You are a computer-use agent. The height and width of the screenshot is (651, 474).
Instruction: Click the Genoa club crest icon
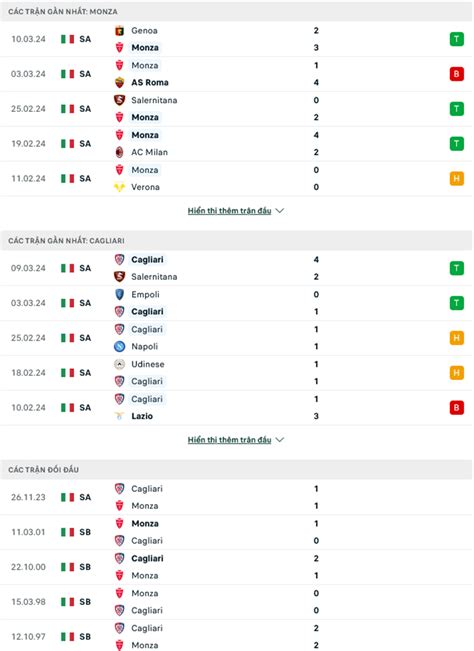tap(120, 30)
